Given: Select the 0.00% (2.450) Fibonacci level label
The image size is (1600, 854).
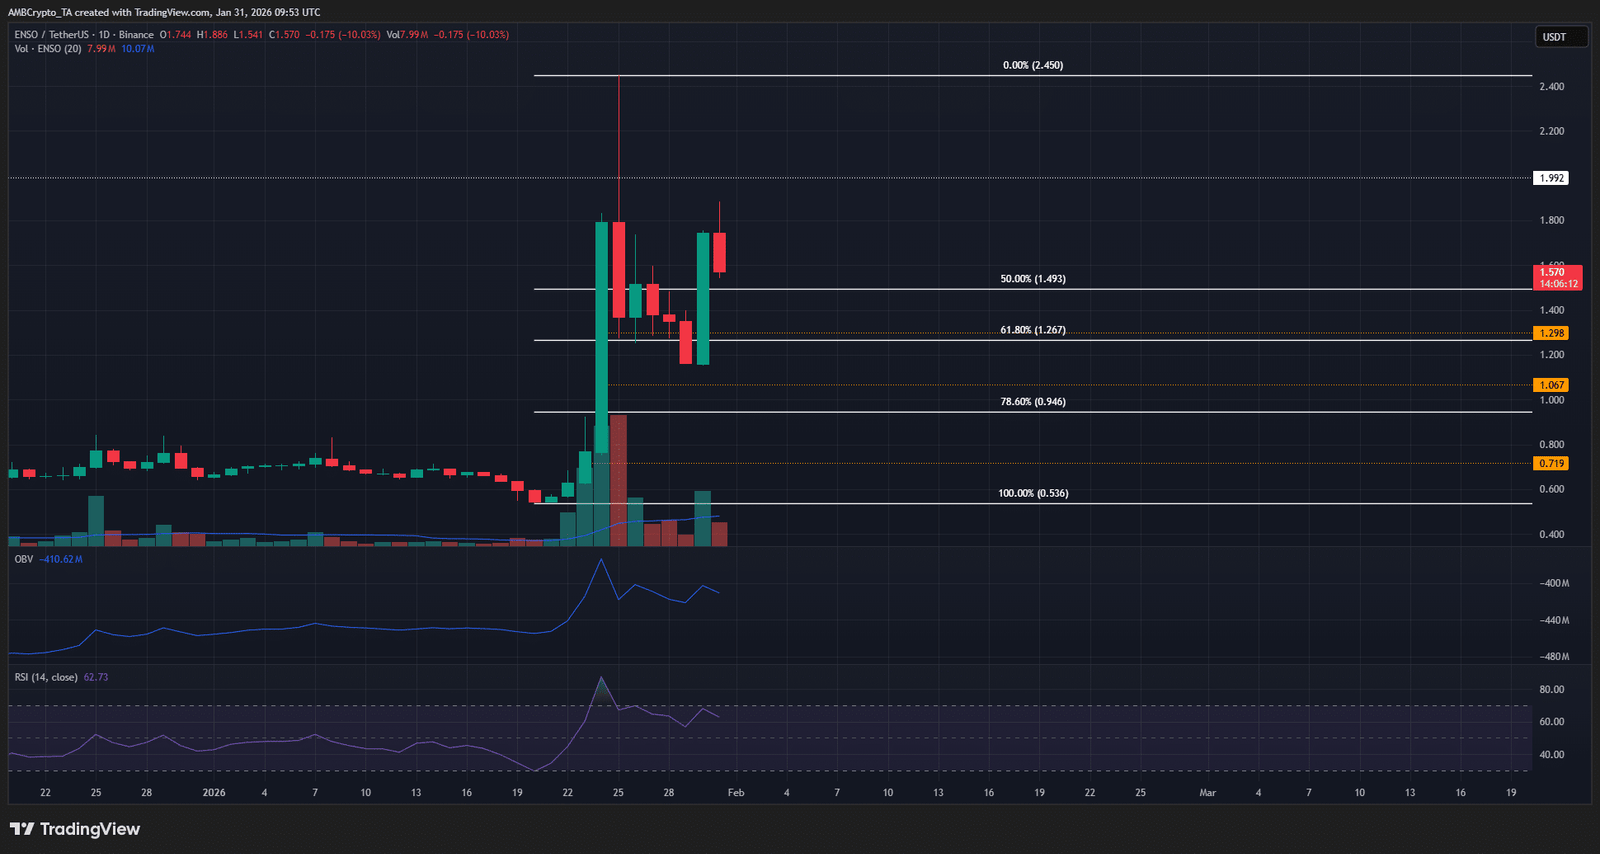Looking at the screenshot, I should (x=1033, y=65).
